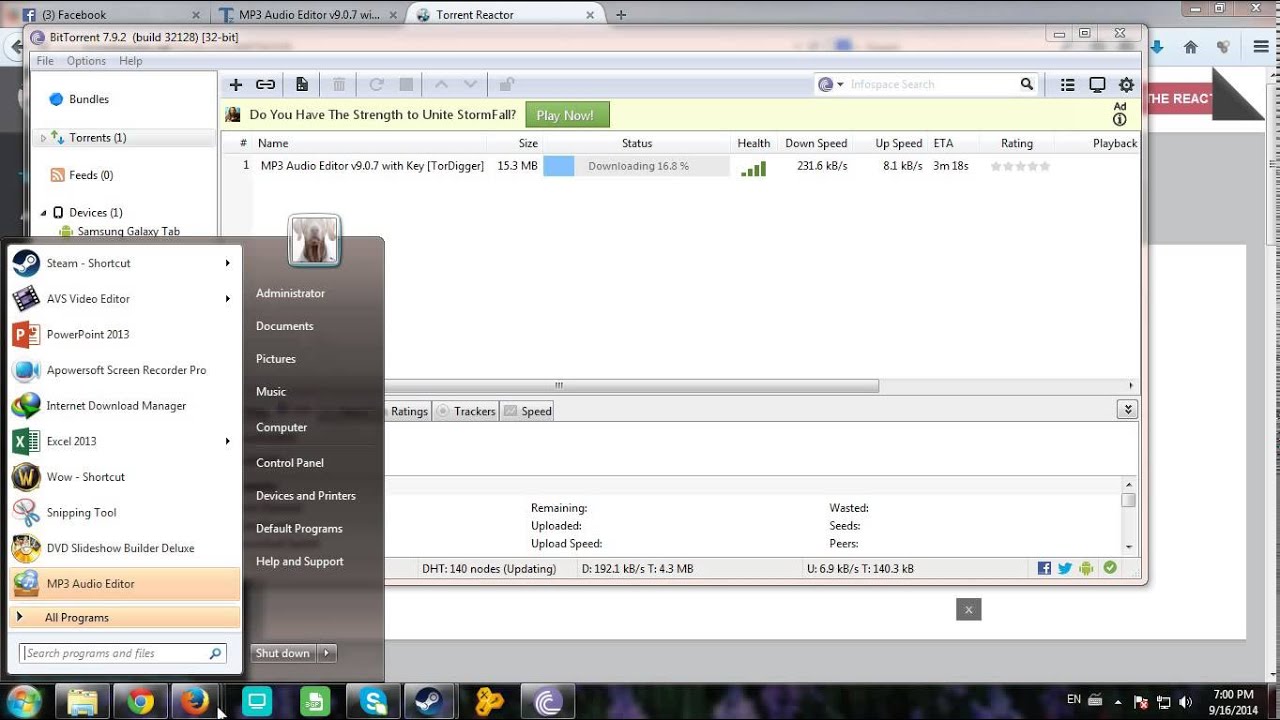The width and height of the screenshot is (1280, 720).
Task: Open Control Panel from Start menu
Action: pos(290,463)
